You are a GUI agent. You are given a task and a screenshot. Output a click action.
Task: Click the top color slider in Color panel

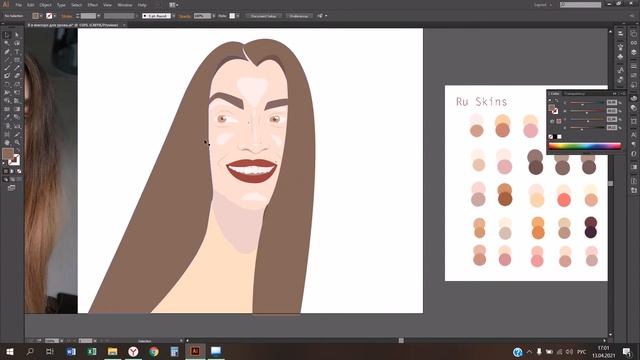pos(587,102)
